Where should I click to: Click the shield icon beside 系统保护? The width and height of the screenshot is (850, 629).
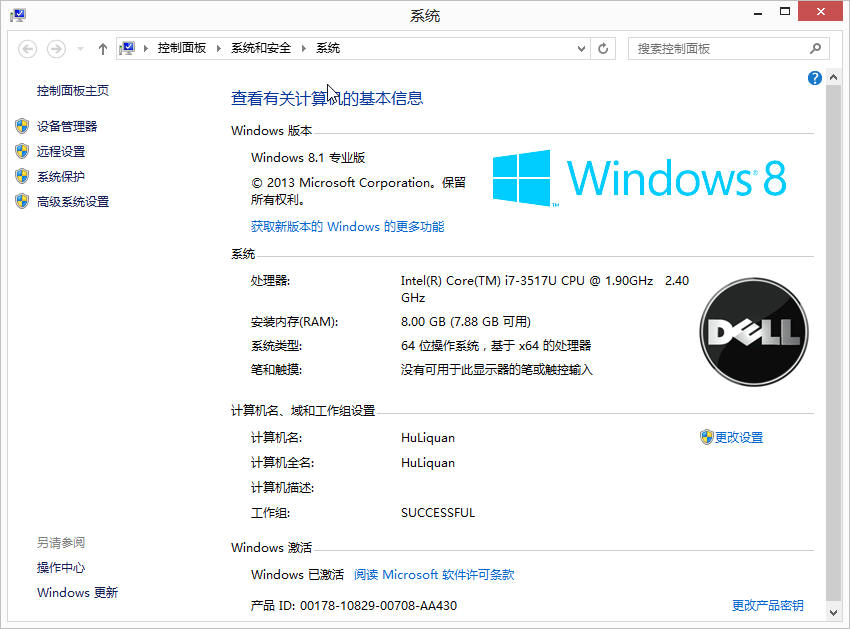click(22, 176)
